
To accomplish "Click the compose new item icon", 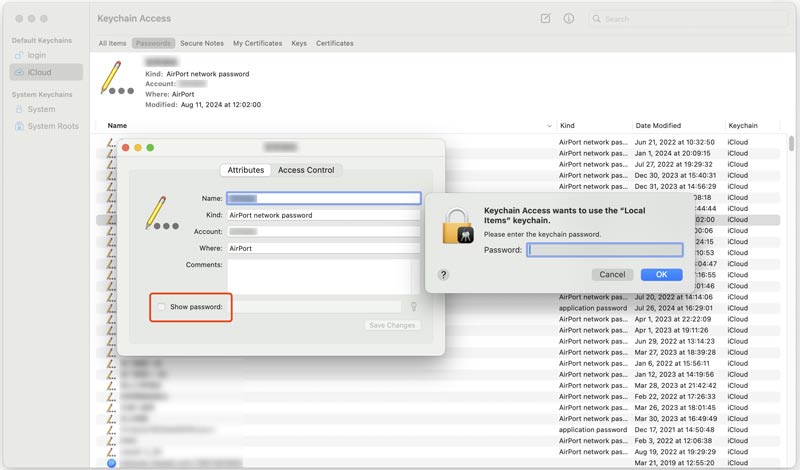I will (545, 19).
